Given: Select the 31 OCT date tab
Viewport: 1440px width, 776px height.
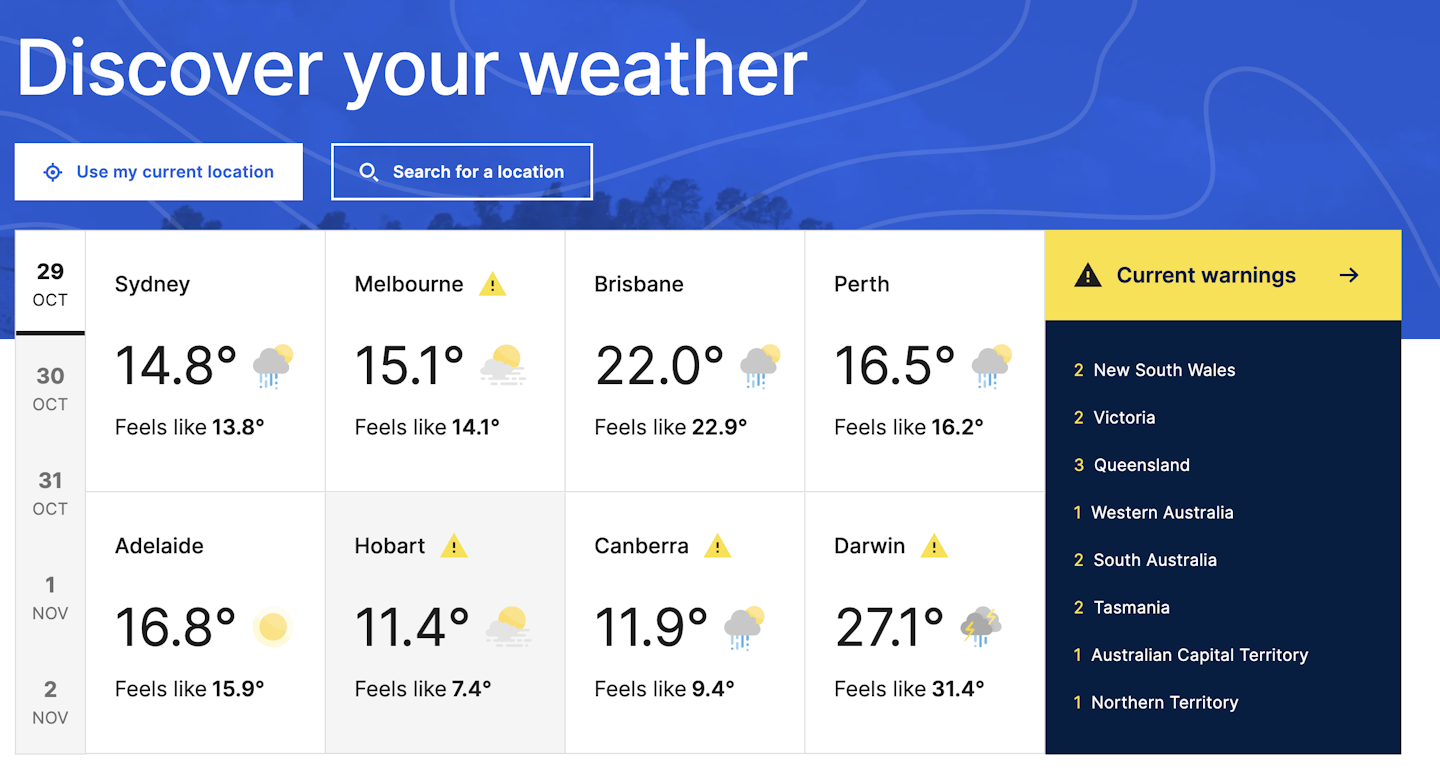Looking at the screenshot, I should coord(49,494).
